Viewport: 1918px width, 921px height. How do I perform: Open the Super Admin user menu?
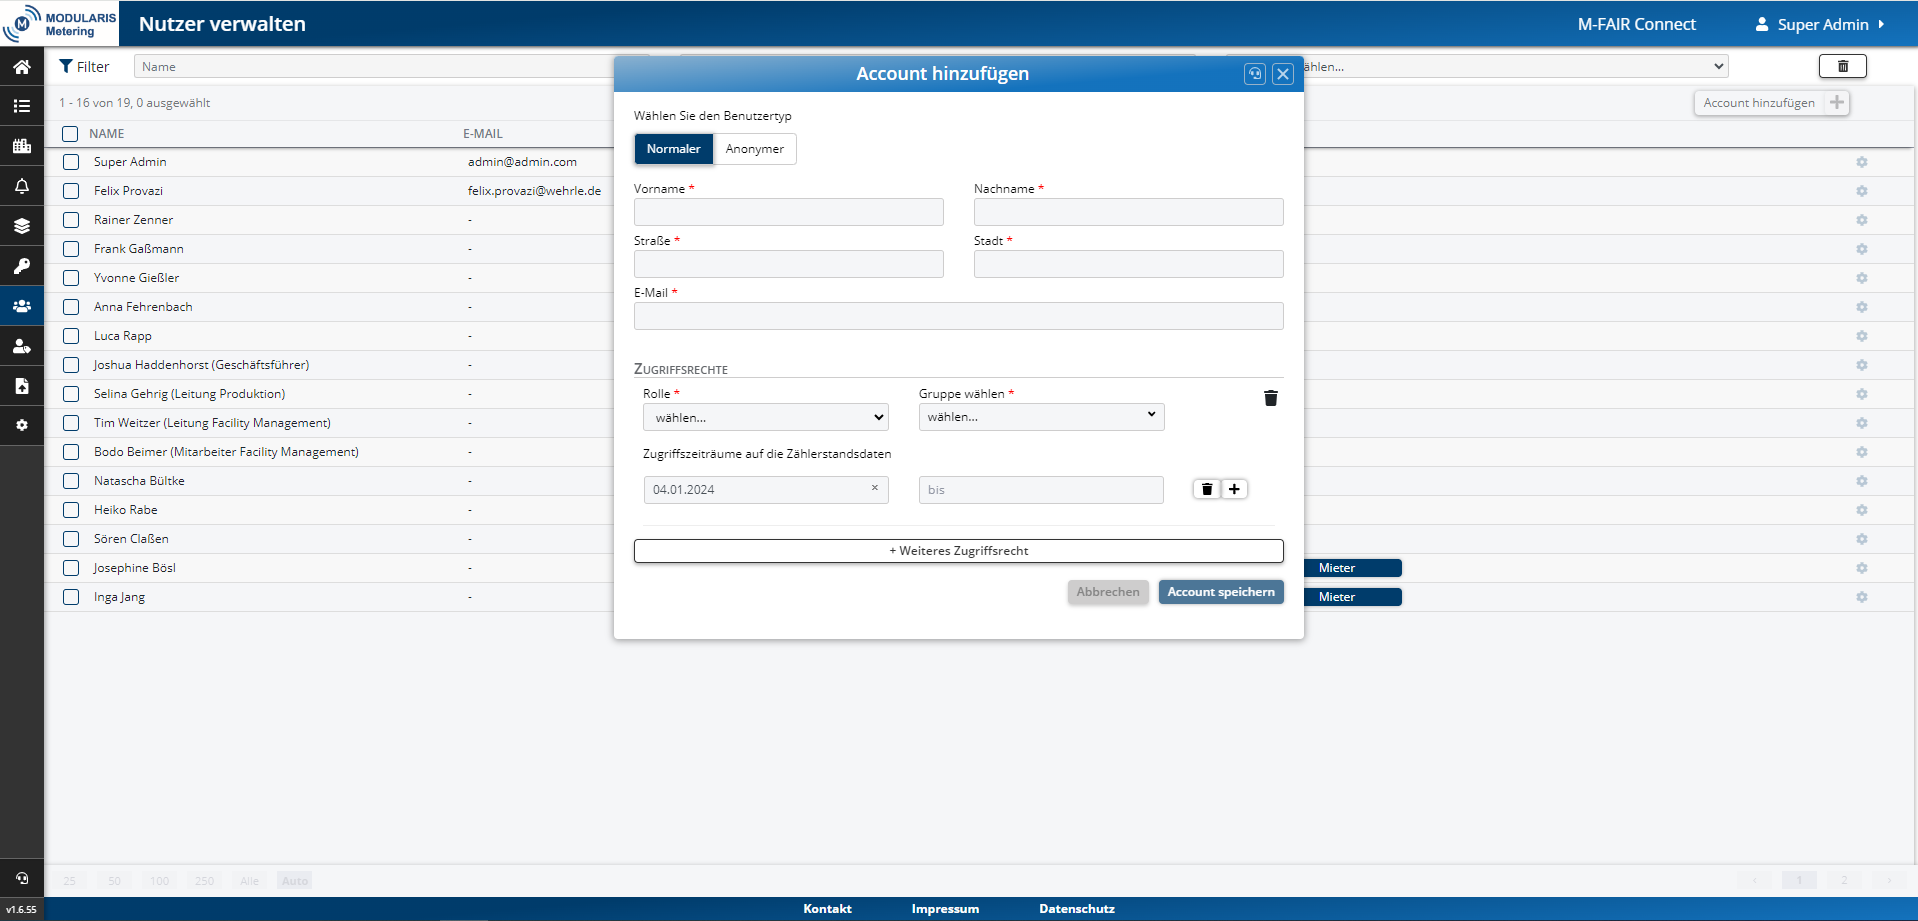pyautogui.click(x=1821, y=24)
